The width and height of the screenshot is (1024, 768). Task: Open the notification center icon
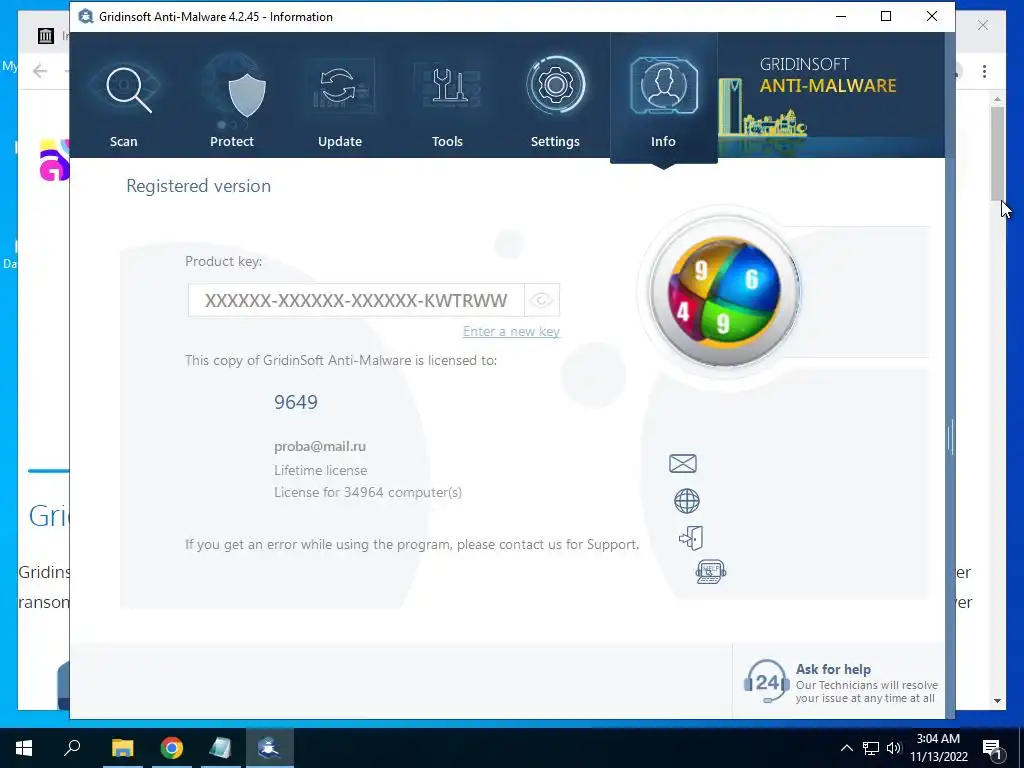point(991,749)
